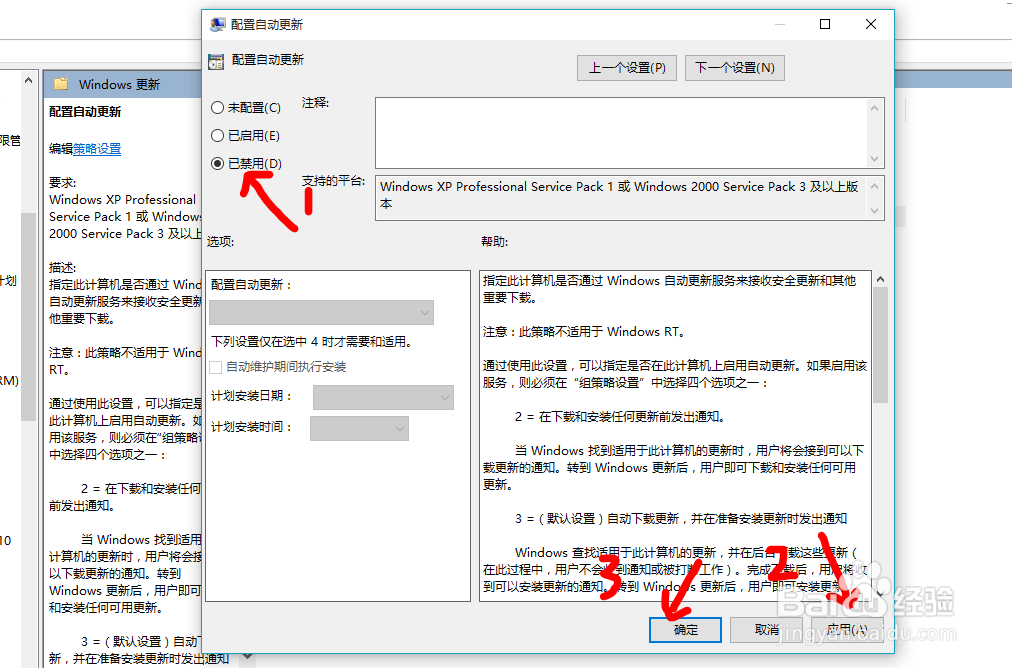This screenshot has width=1012, height=668.
Task: Click the 选项: label
Action: (x=220, y=242)
